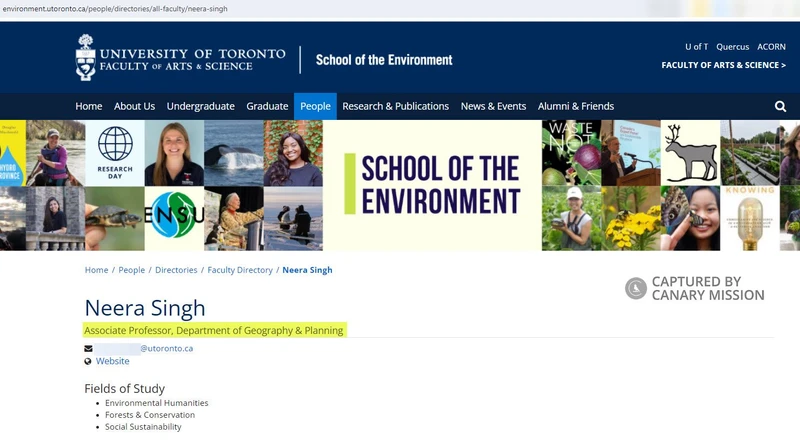Screen dimensions: 800x442
Task: Click the Neera Singh page heading
Action: click(145, 308)
